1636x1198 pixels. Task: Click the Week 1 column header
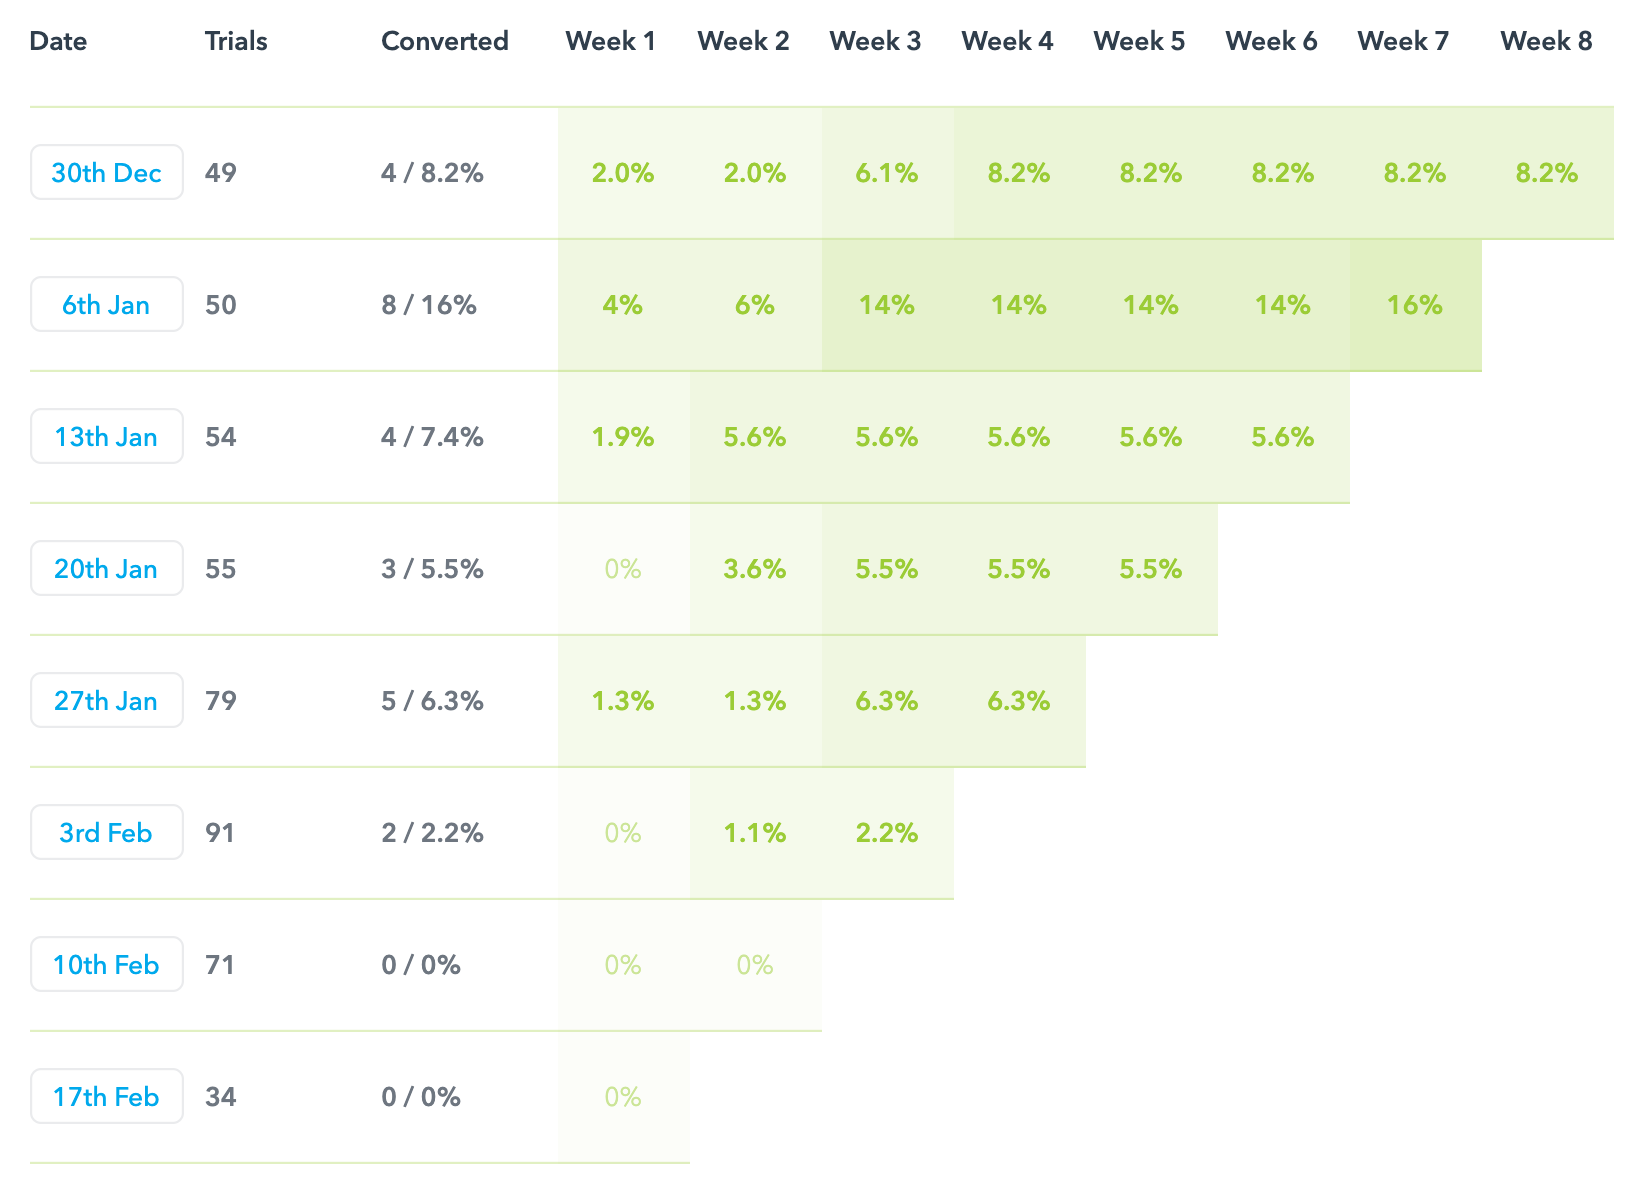[x=610, y=41]
